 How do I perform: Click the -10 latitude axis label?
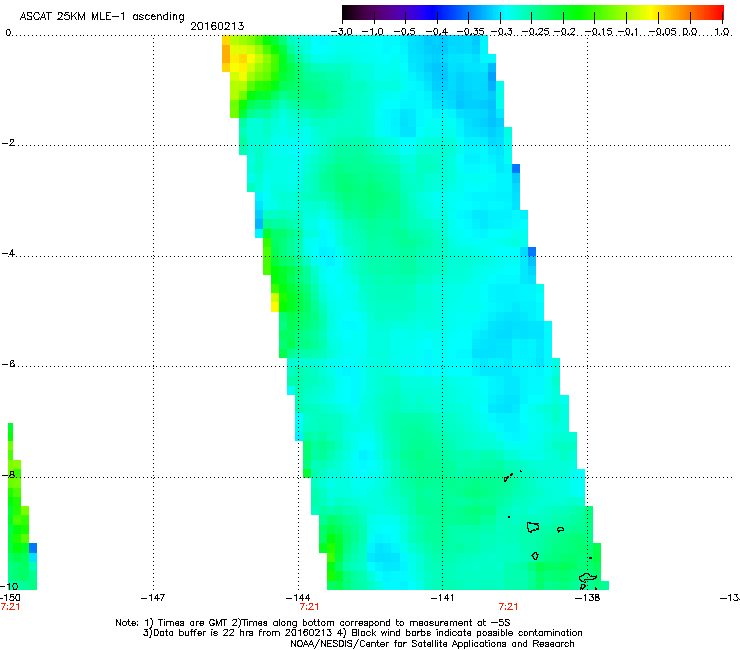point(9,586)
